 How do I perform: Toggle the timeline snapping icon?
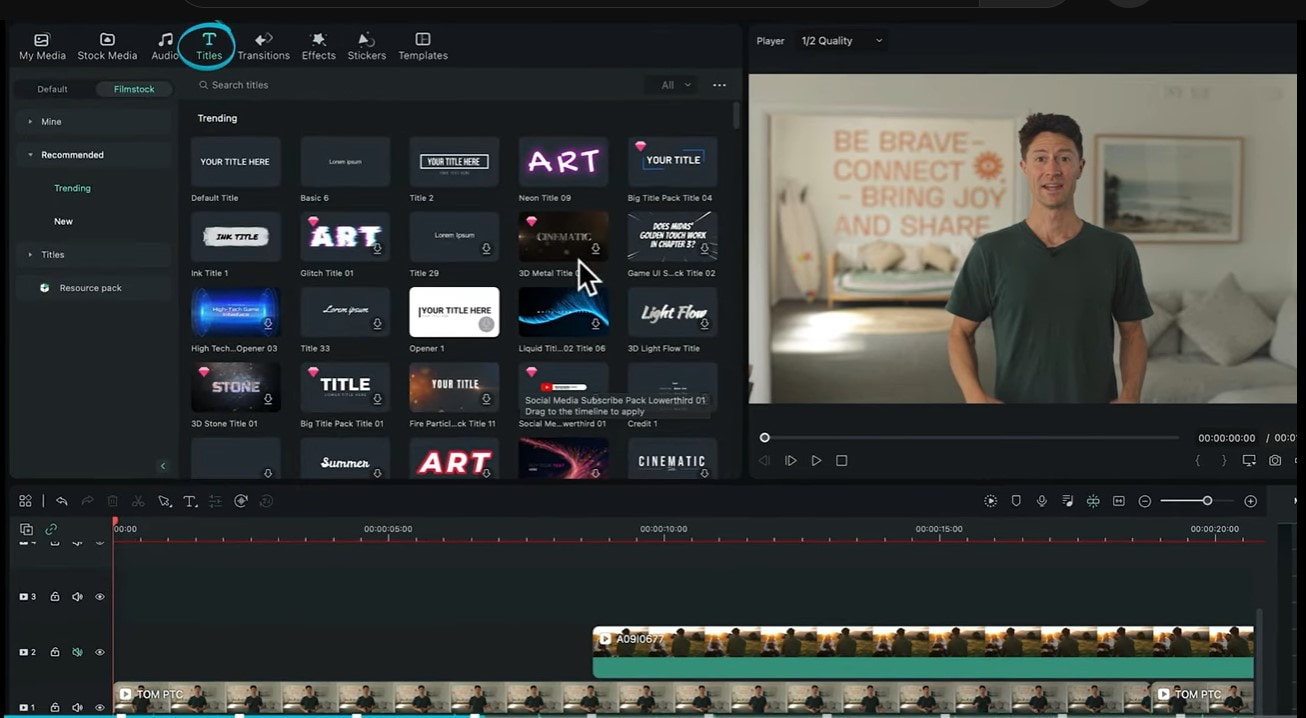1093,501
